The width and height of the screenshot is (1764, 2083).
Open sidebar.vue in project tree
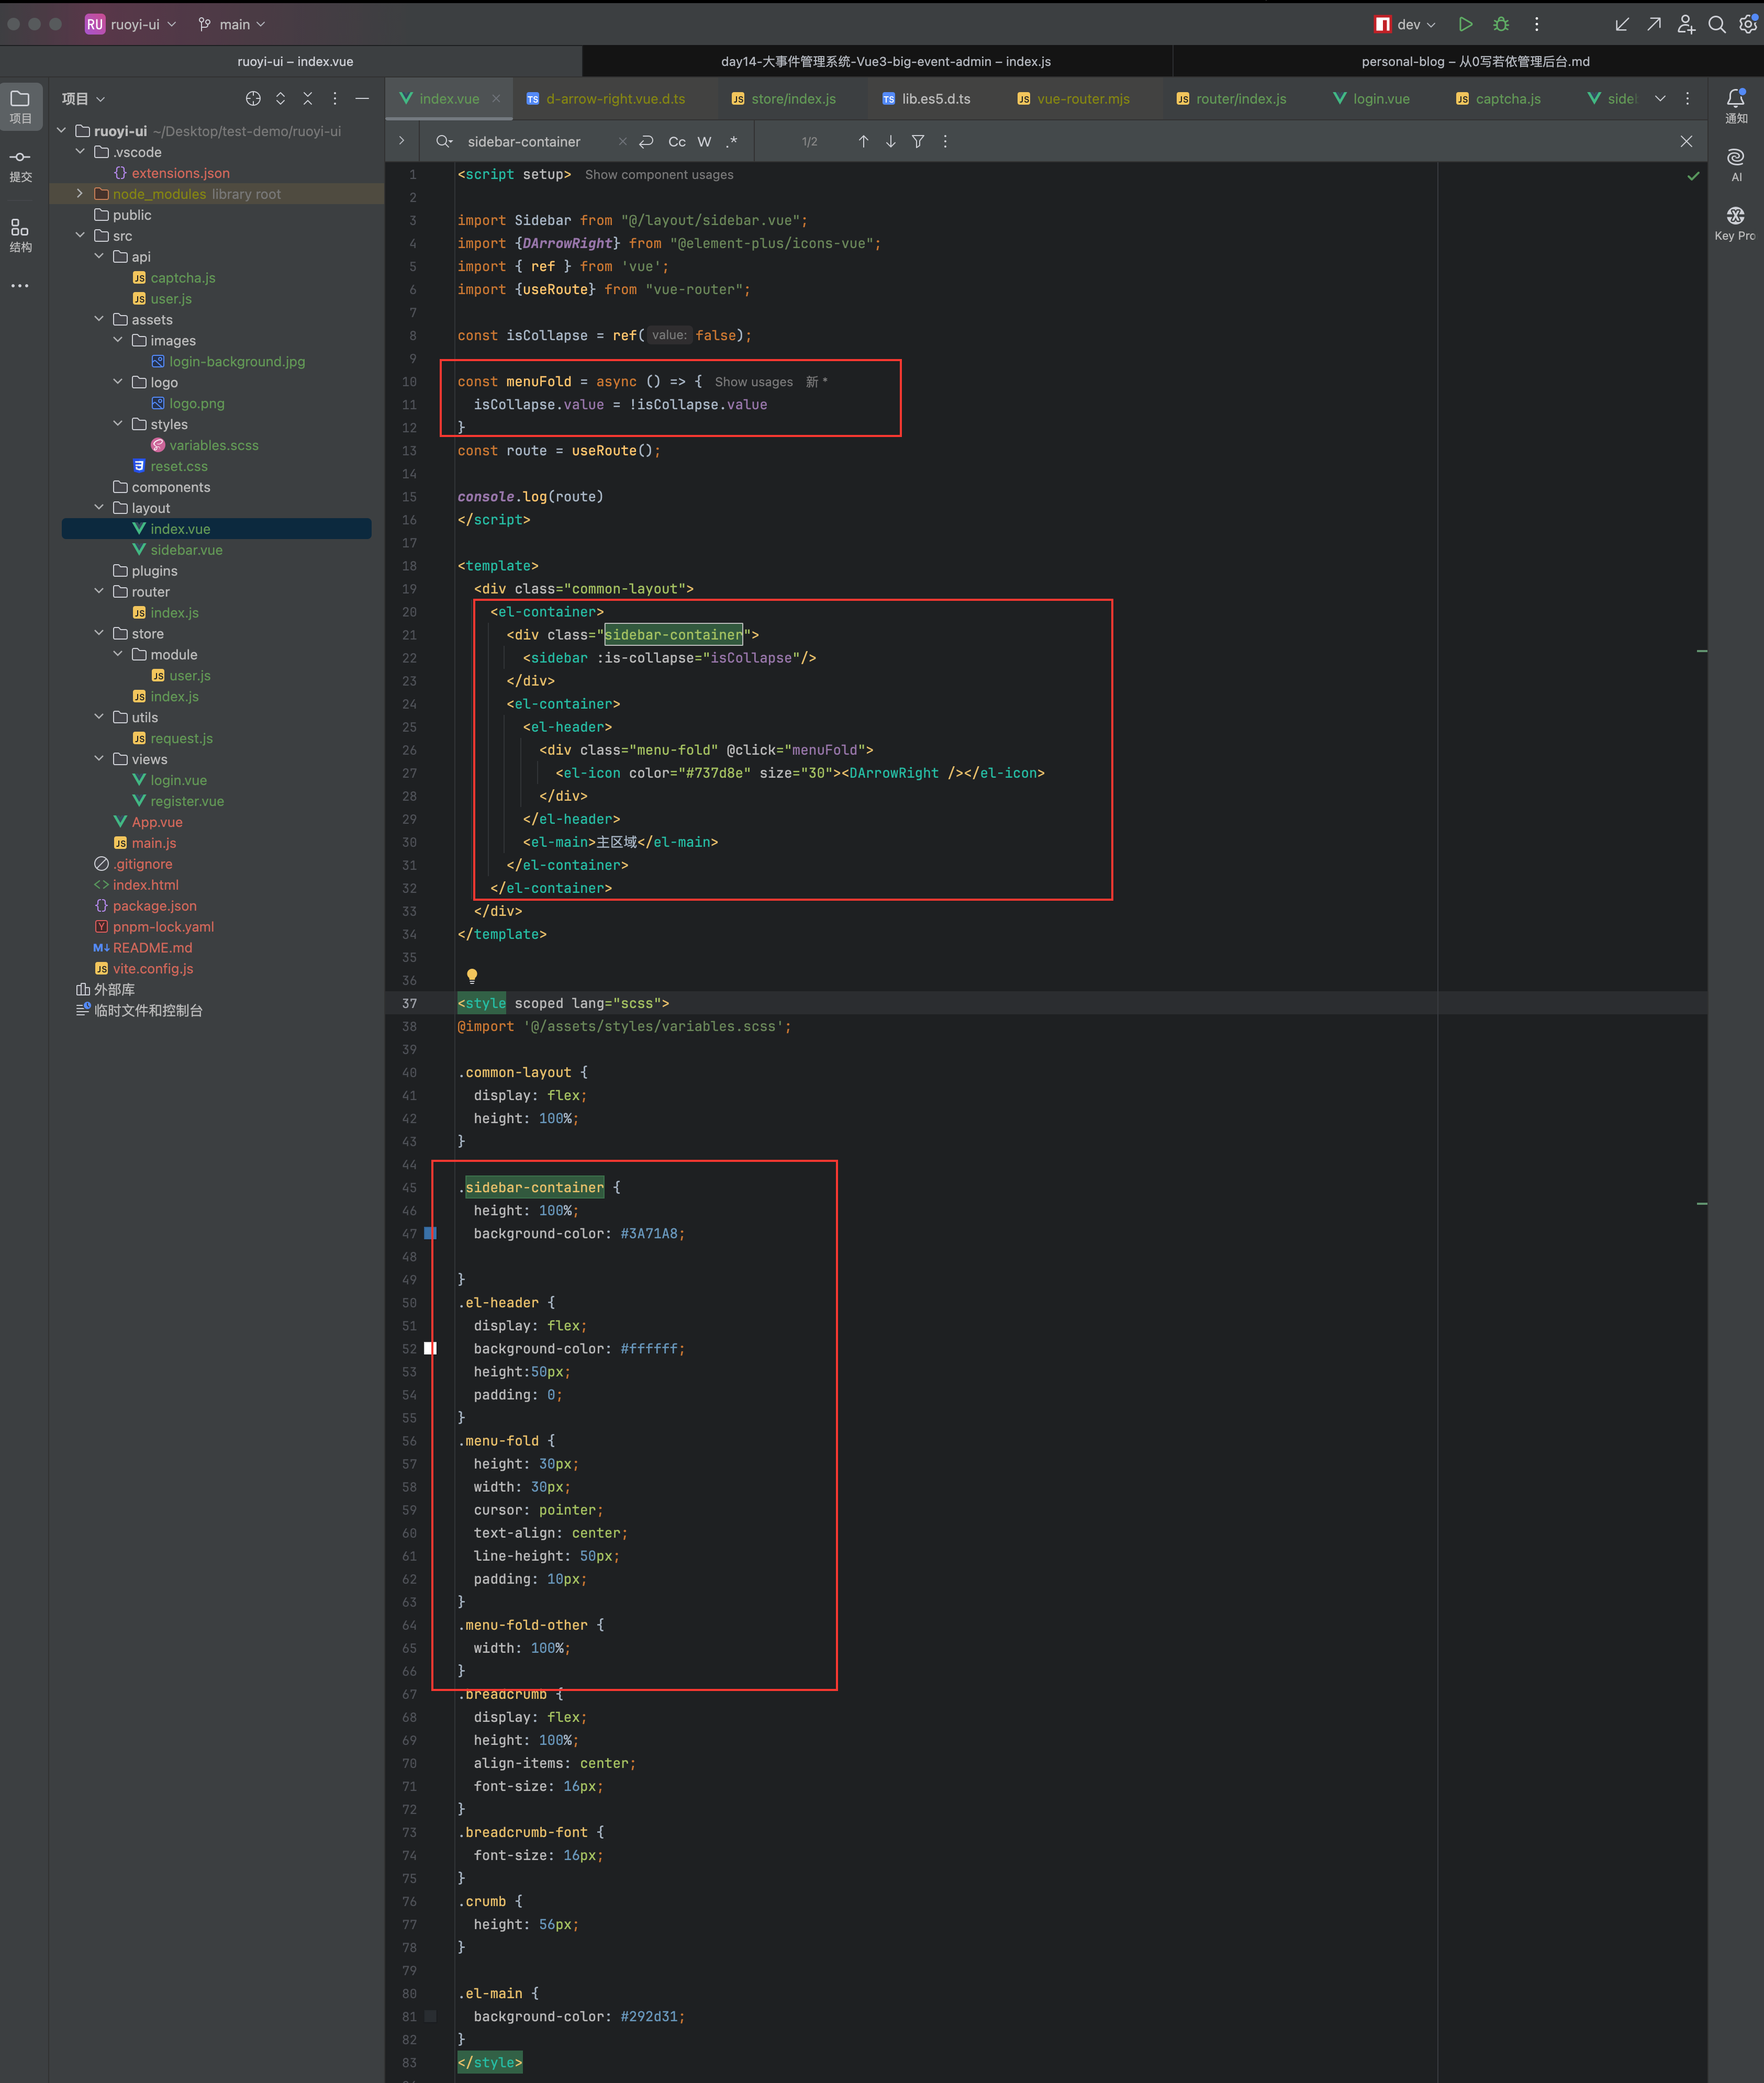click(187, 549)
